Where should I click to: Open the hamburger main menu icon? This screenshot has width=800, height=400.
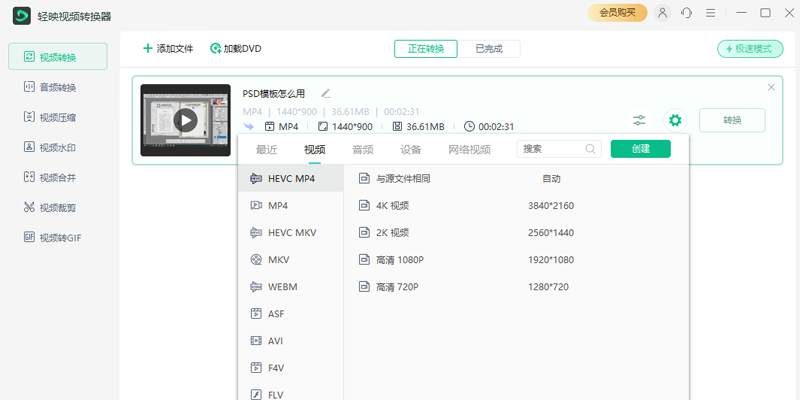pyautogui.click(x=711, y=13)
